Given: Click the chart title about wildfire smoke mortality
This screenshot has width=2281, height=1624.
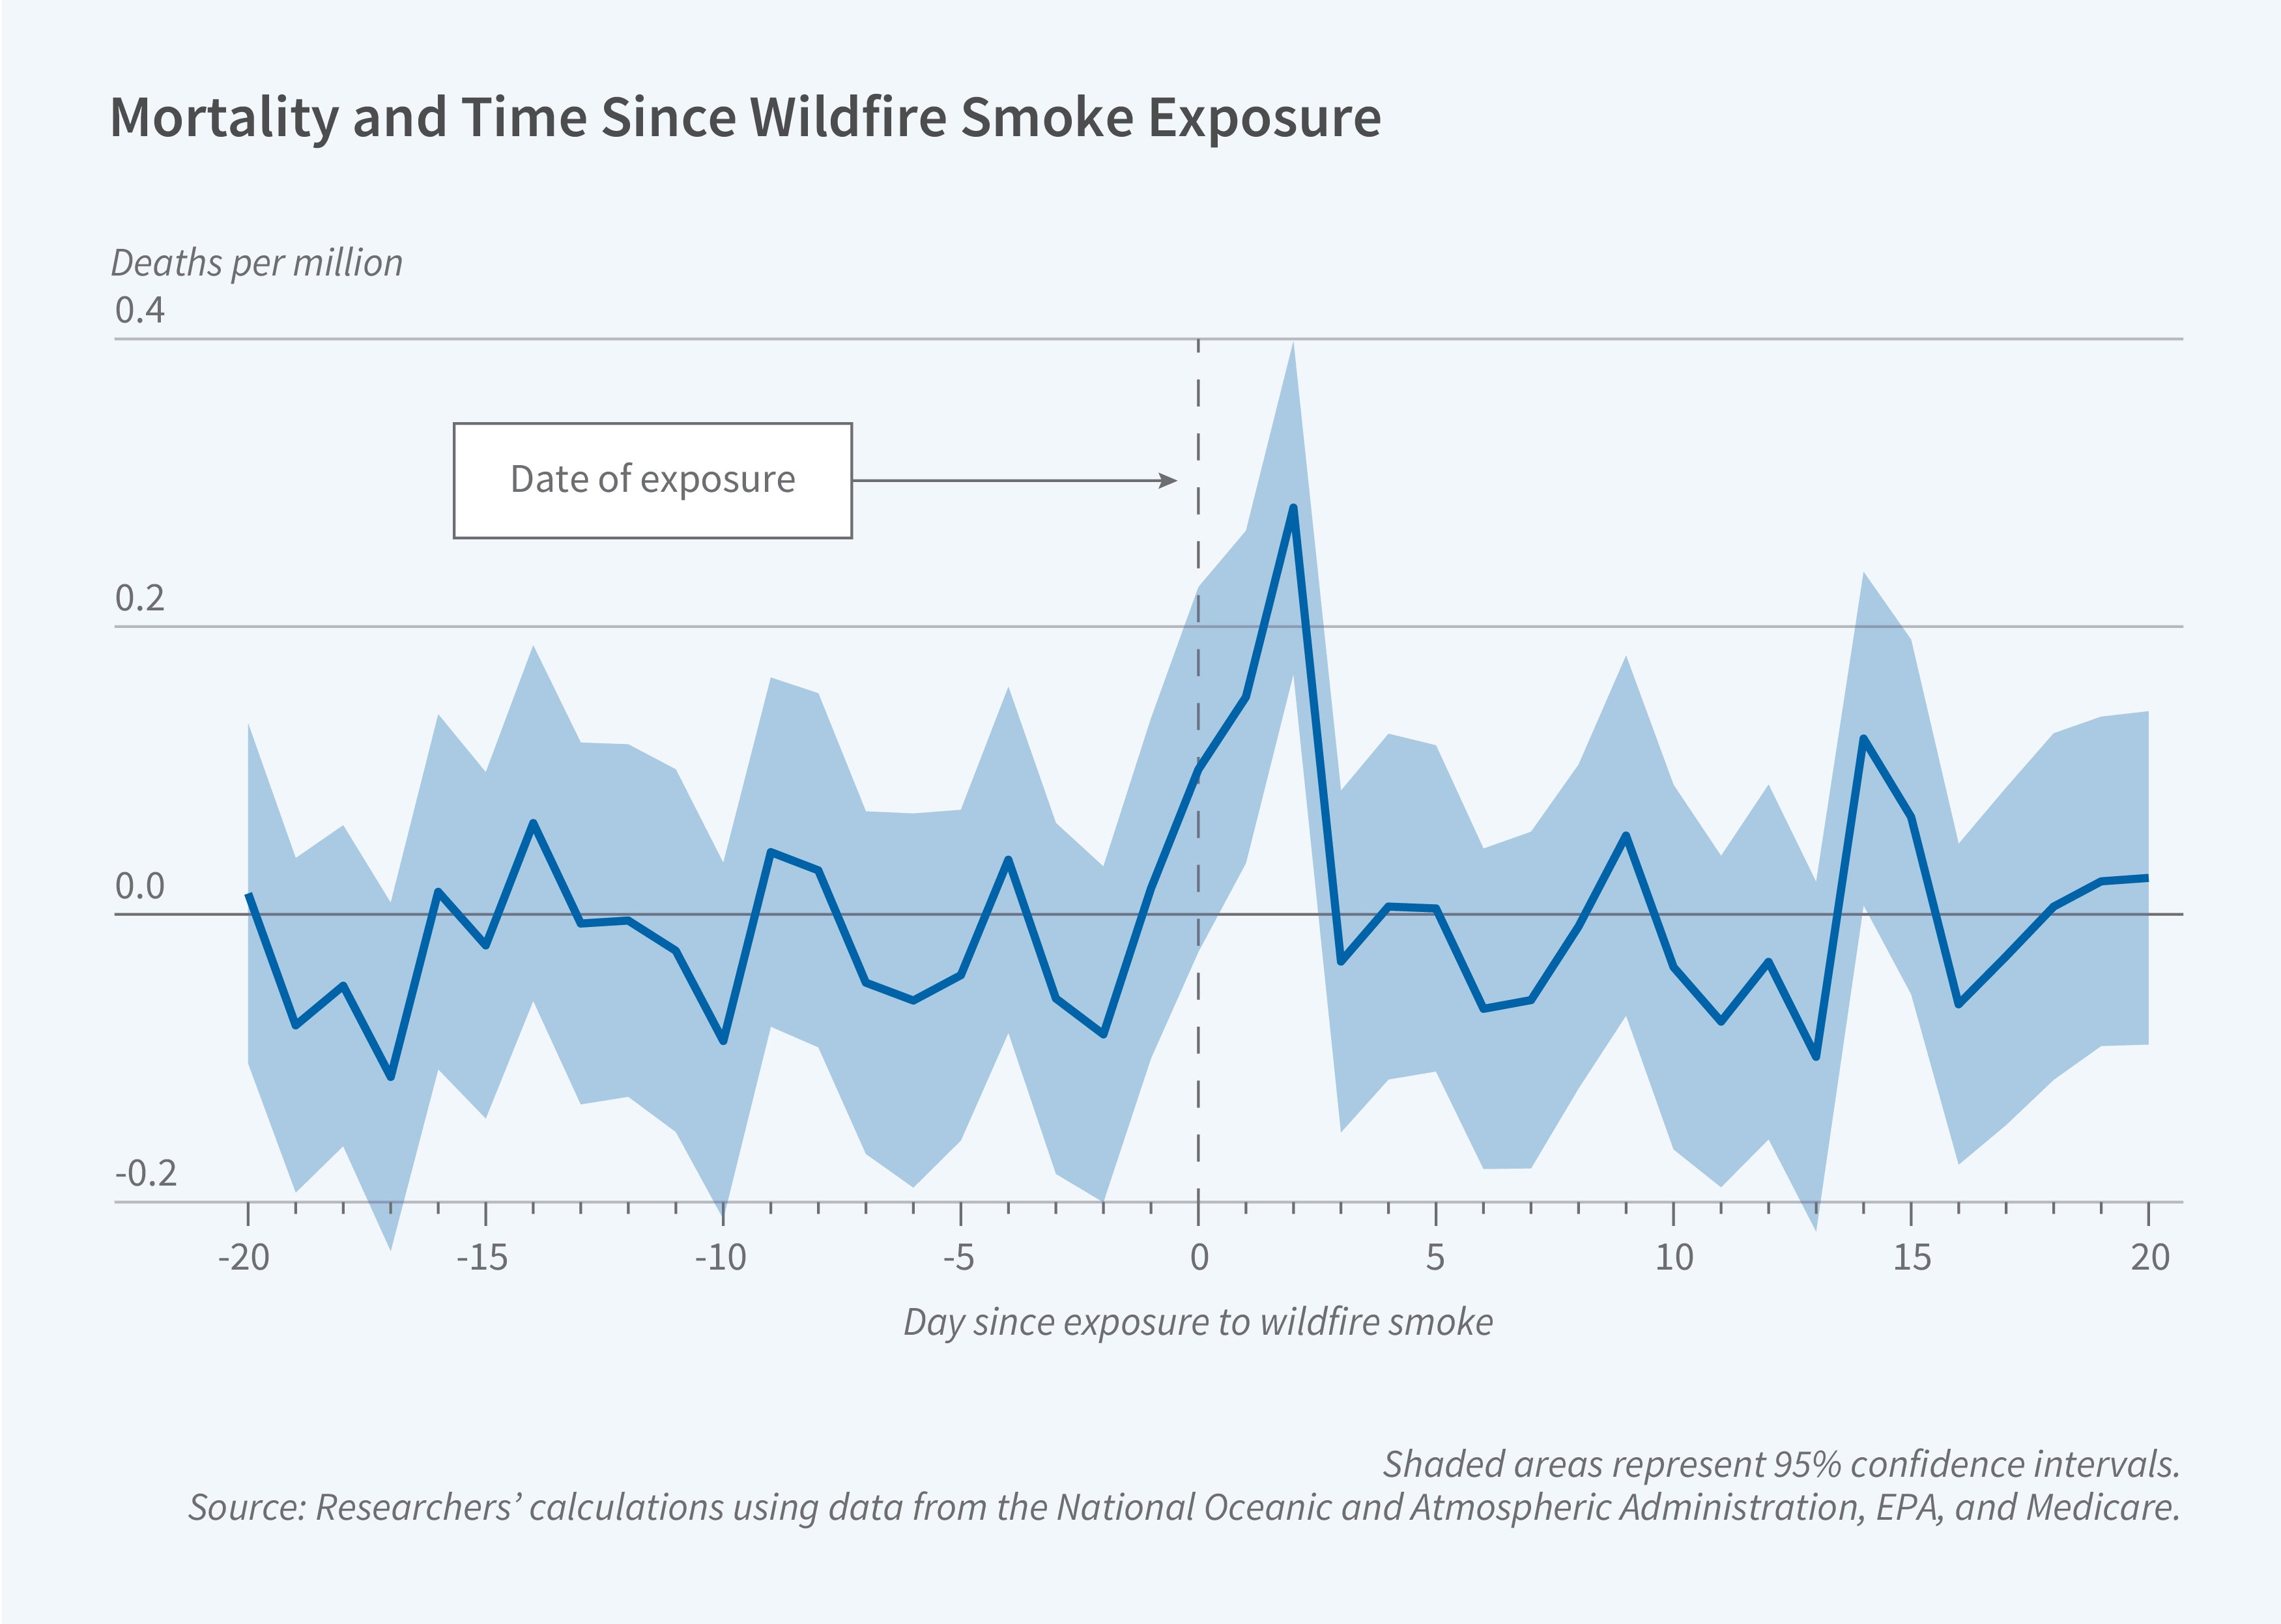Looking at the screenshot, I should 745,118.
